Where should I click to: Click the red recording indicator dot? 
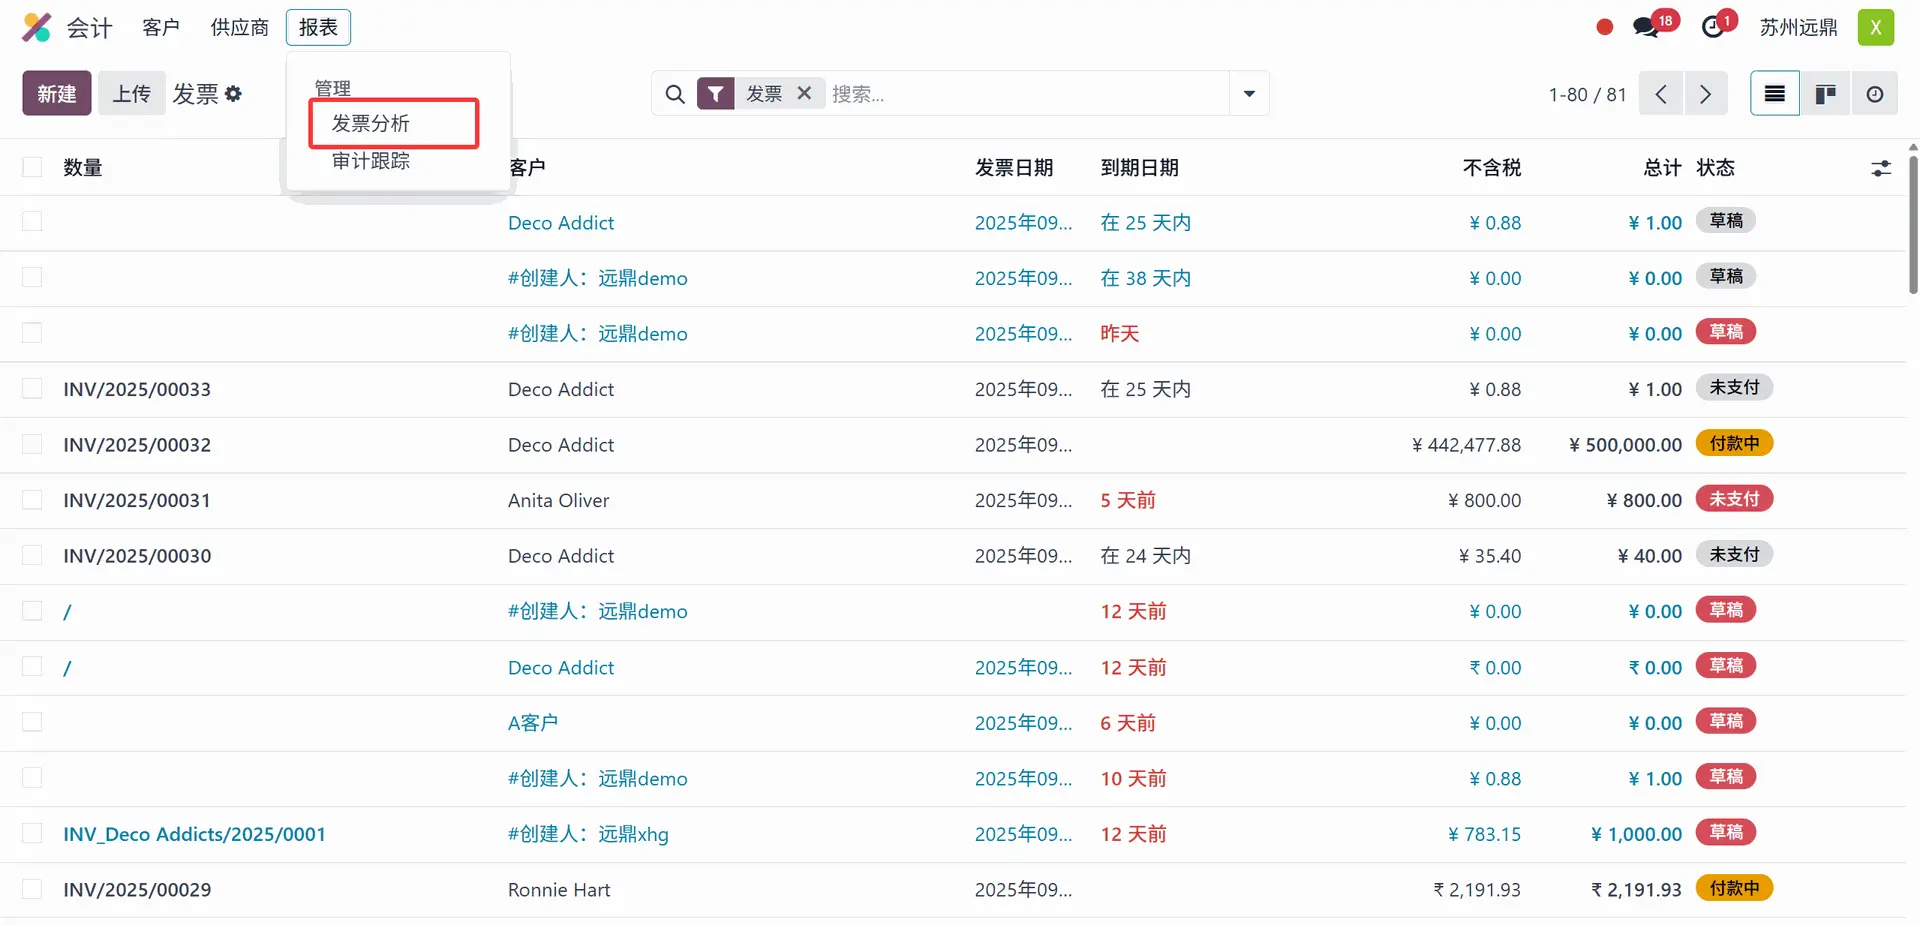coord(1605,27)
